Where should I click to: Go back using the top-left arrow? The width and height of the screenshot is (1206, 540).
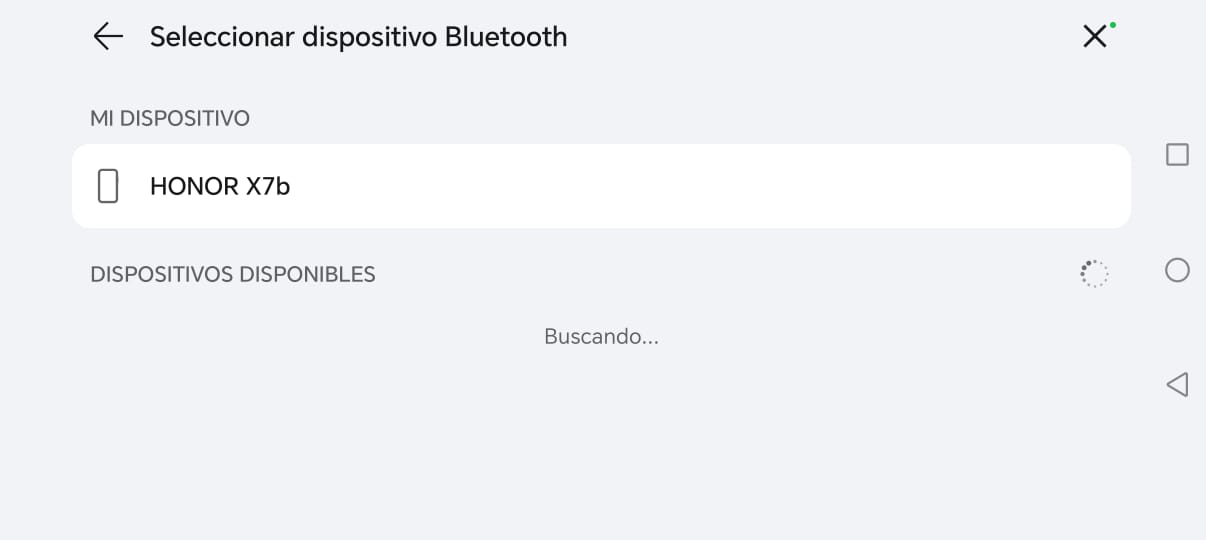tap(107, 37)
